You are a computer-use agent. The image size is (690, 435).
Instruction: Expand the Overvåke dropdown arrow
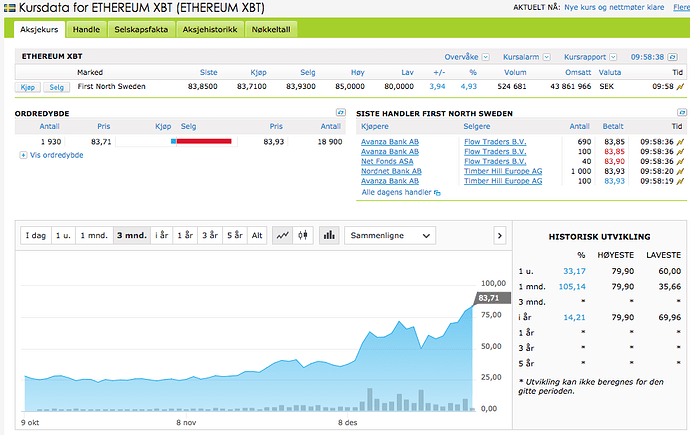point(485,57)
